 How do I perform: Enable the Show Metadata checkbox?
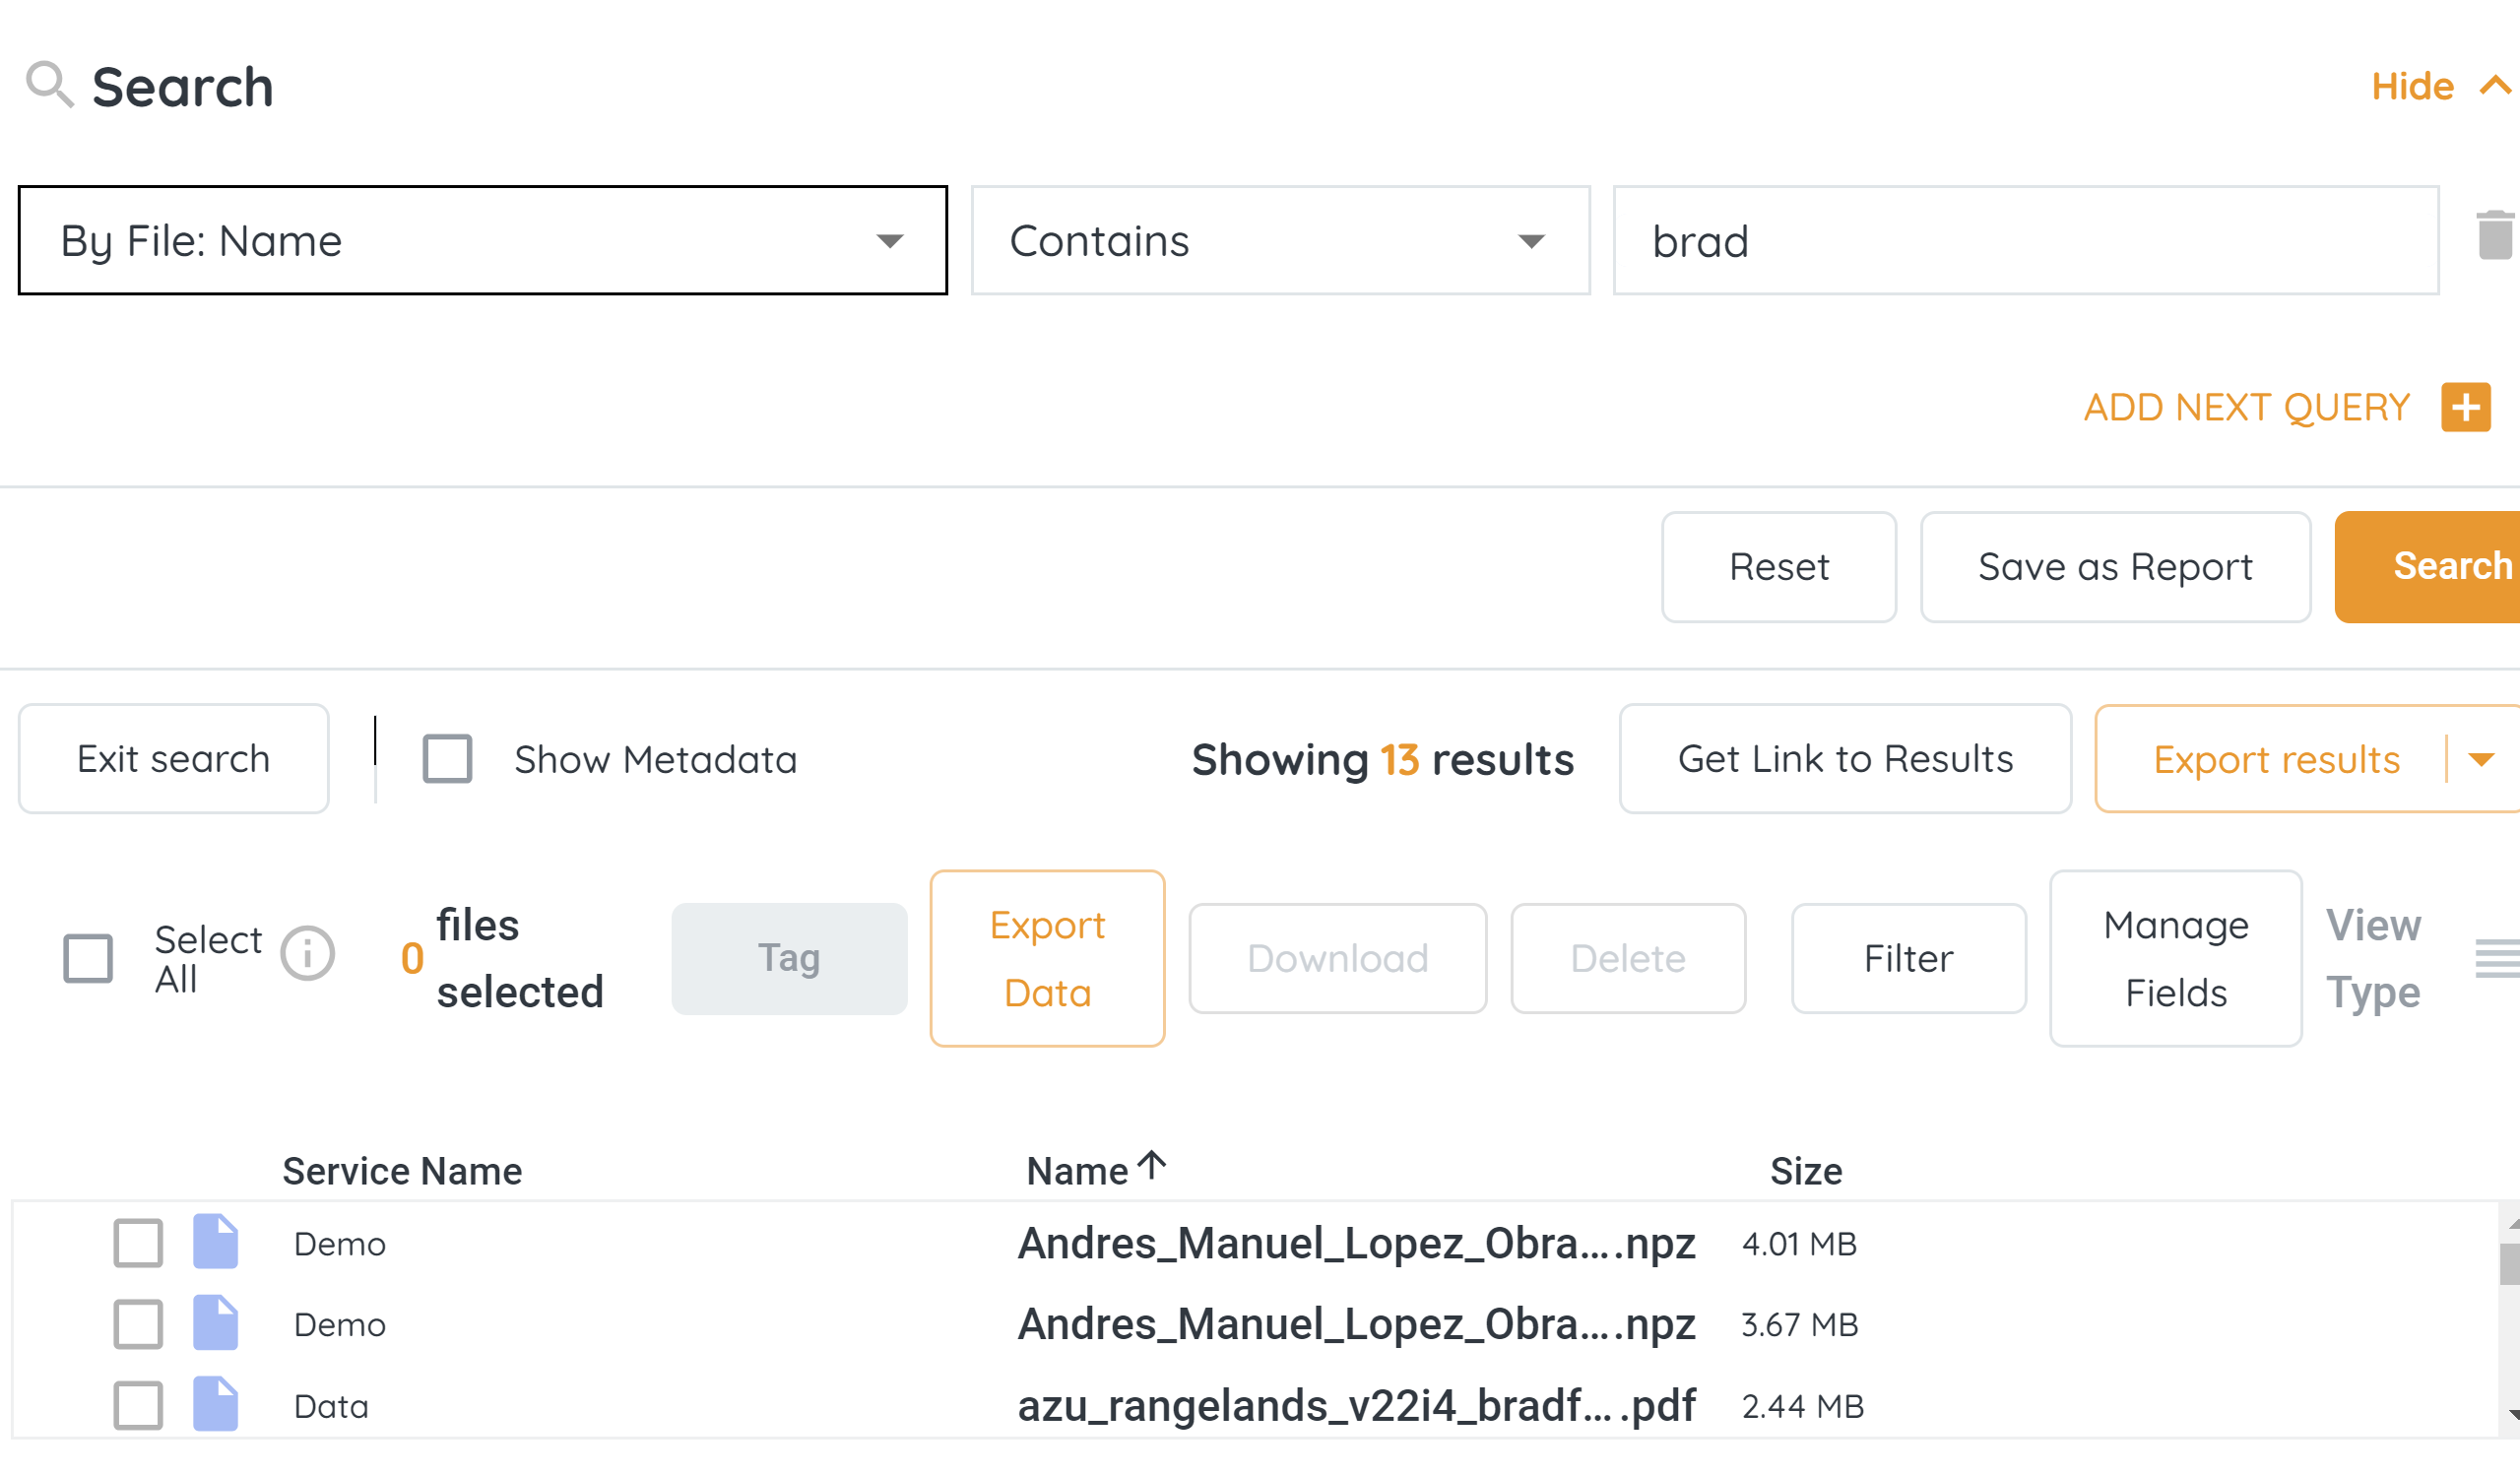[447, 759]
